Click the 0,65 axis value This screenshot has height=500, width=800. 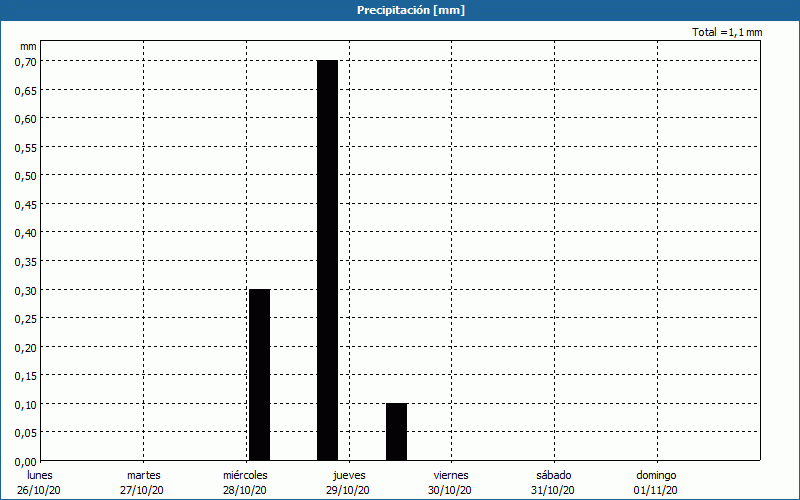point(26,90)
